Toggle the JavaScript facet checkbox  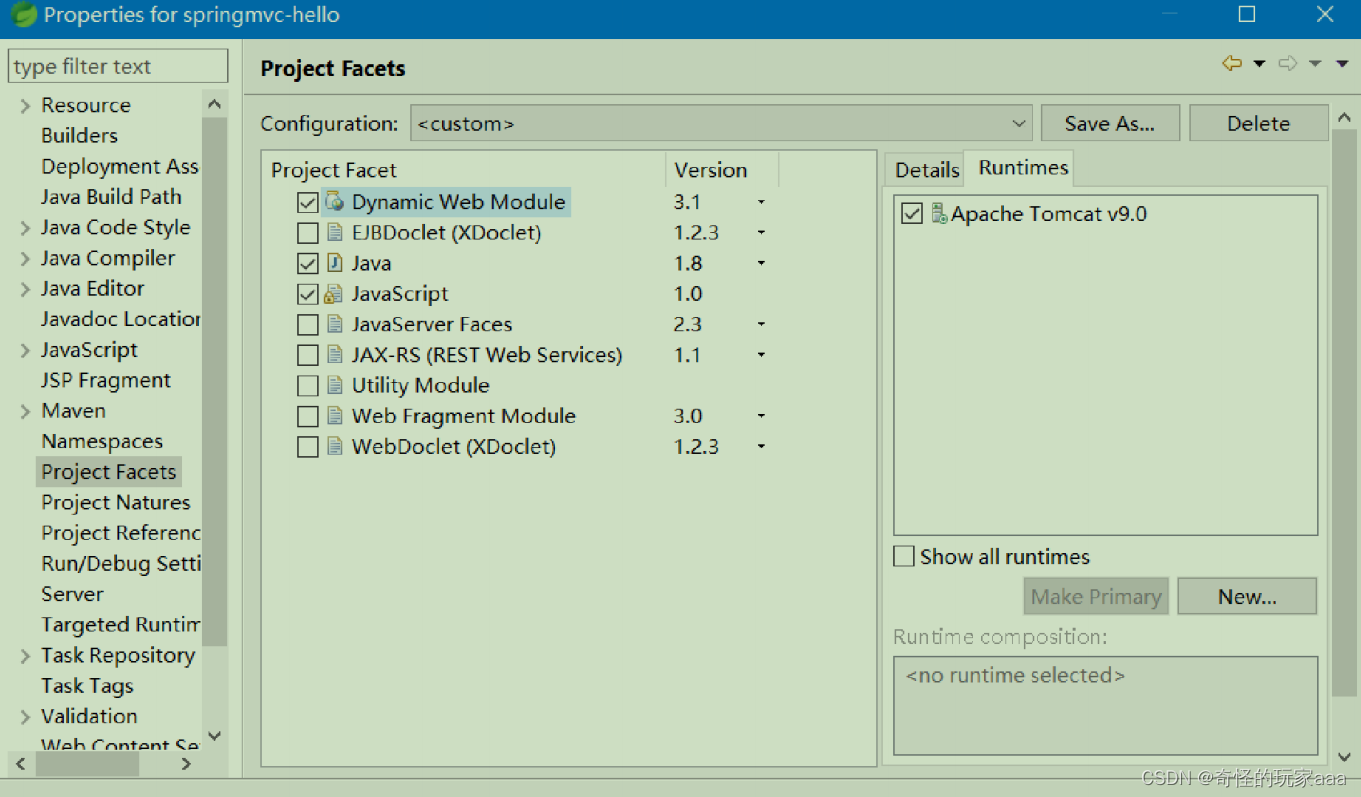coord(308,294)
